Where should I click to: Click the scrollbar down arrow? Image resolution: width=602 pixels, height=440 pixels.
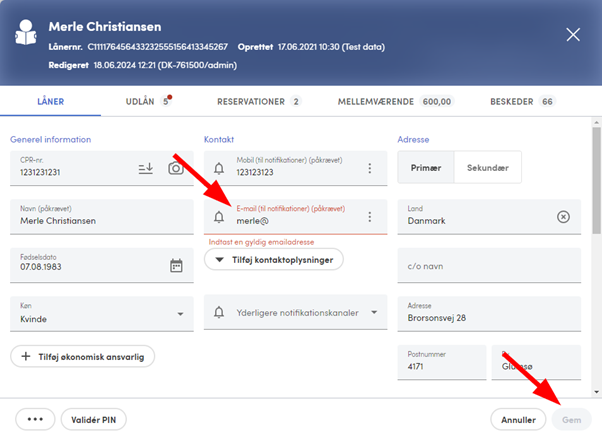pyautogui.click(x=596, y=392)
